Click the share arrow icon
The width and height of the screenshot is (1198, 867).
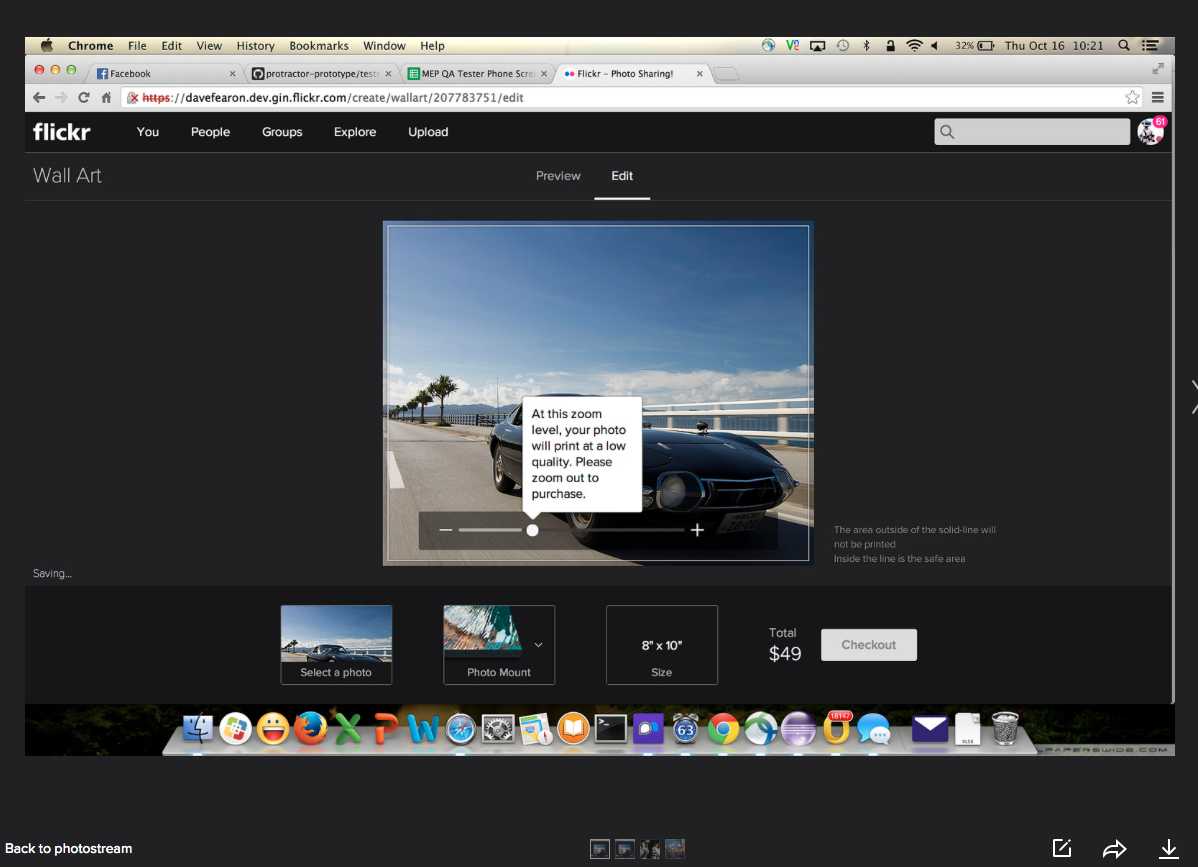pos(1114,849)
